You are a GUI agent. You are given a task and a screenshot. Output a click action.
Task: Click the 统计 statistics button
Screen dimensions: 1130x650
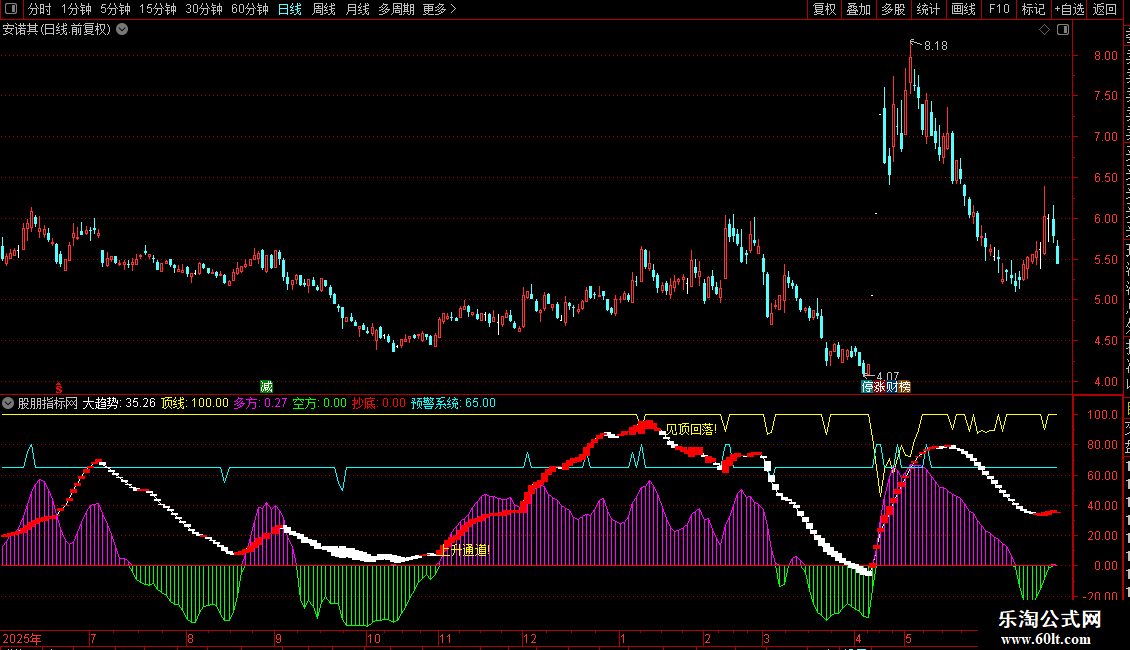pyautogui.click(x=928, y=9)
